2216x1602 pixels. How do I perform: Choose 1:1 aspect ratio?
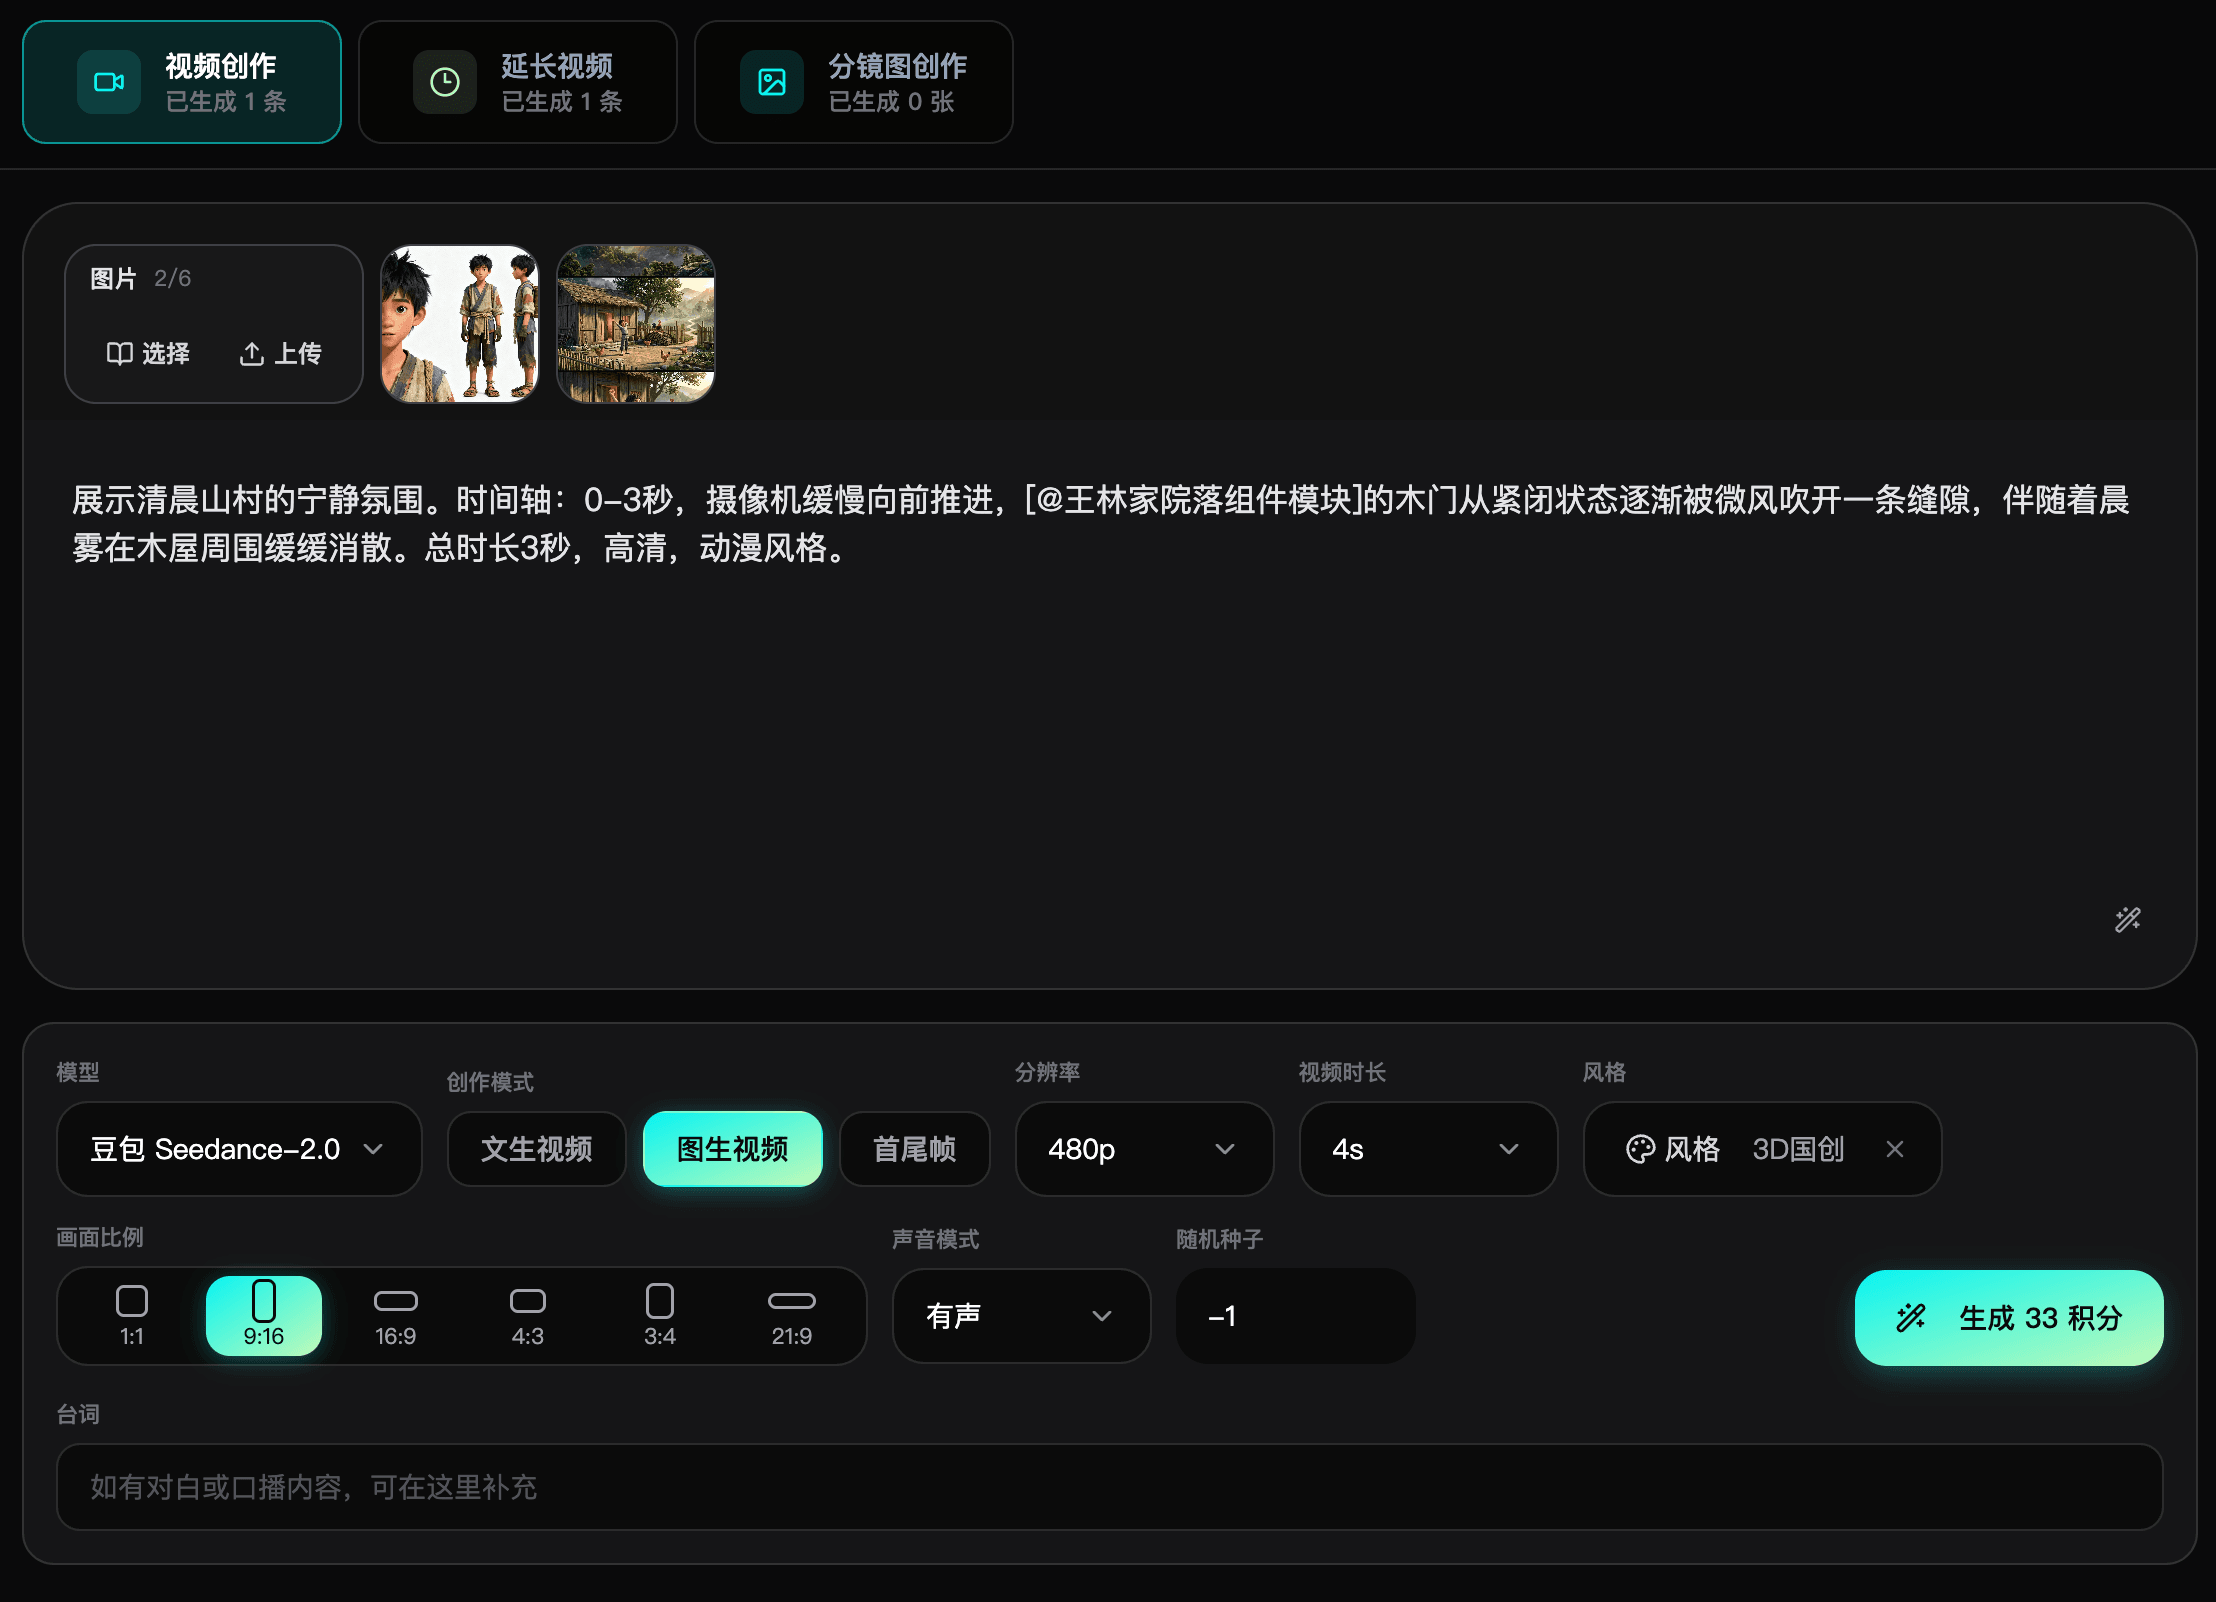132,1316
